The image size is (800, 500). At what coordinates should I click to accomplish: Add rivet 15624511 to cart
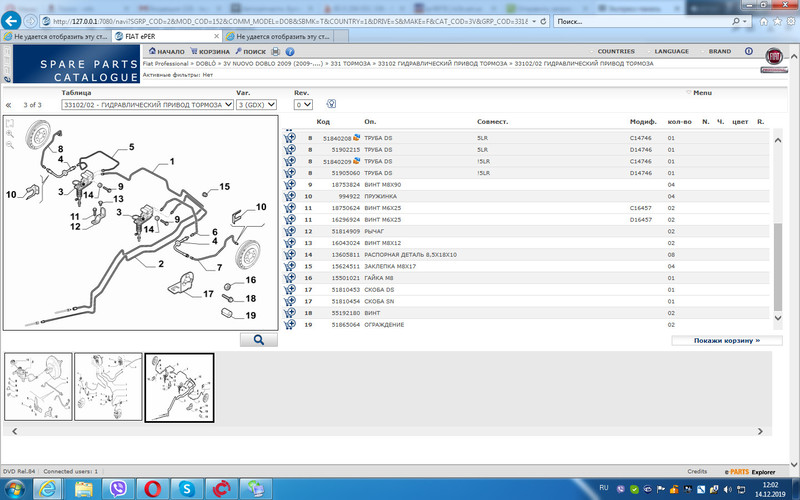click(x=290, y=266)
